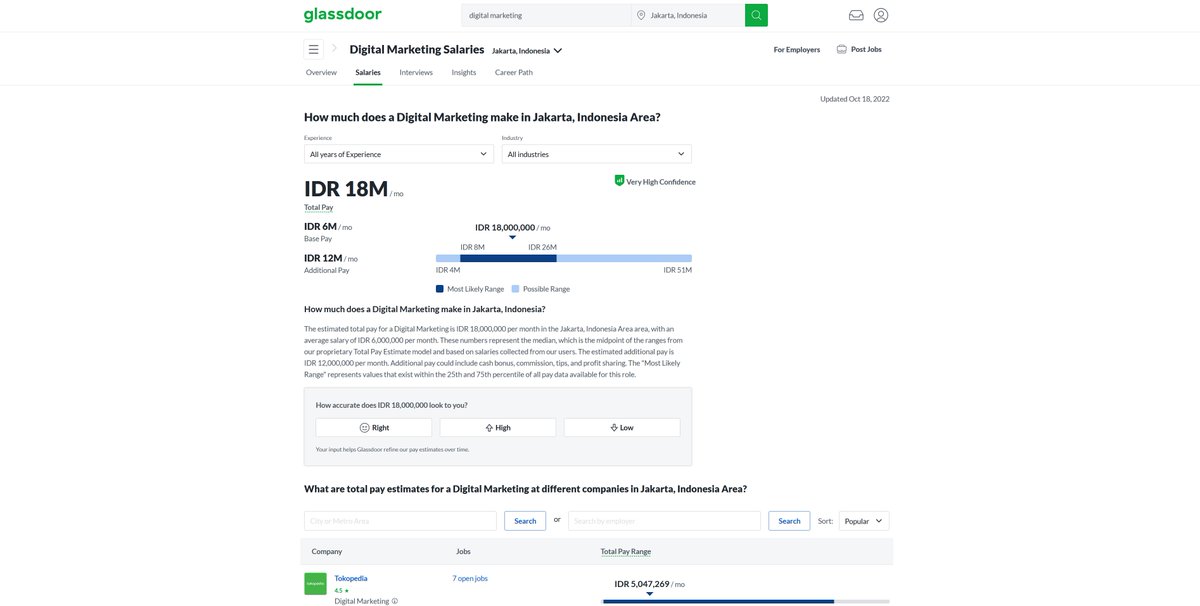Open the All industries dropdown
Screen dimensions: 1200x606
coord(596,154)
